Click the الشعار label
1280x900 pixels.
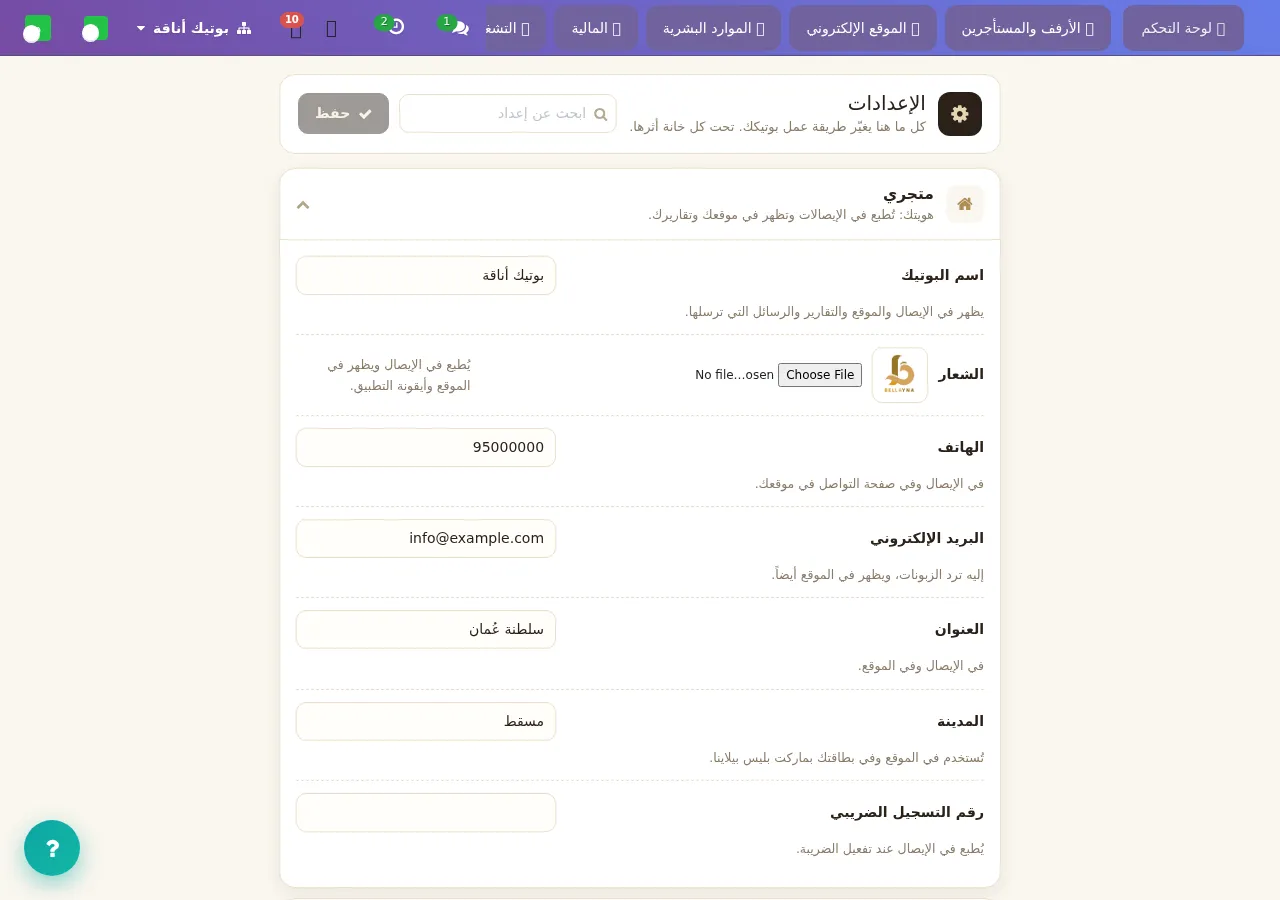[x=961, y=375]
